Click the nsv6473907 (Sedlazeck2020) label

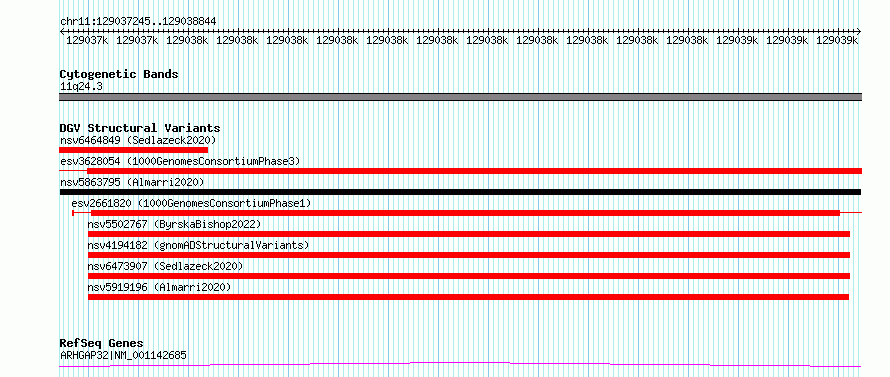coord(165,266)
